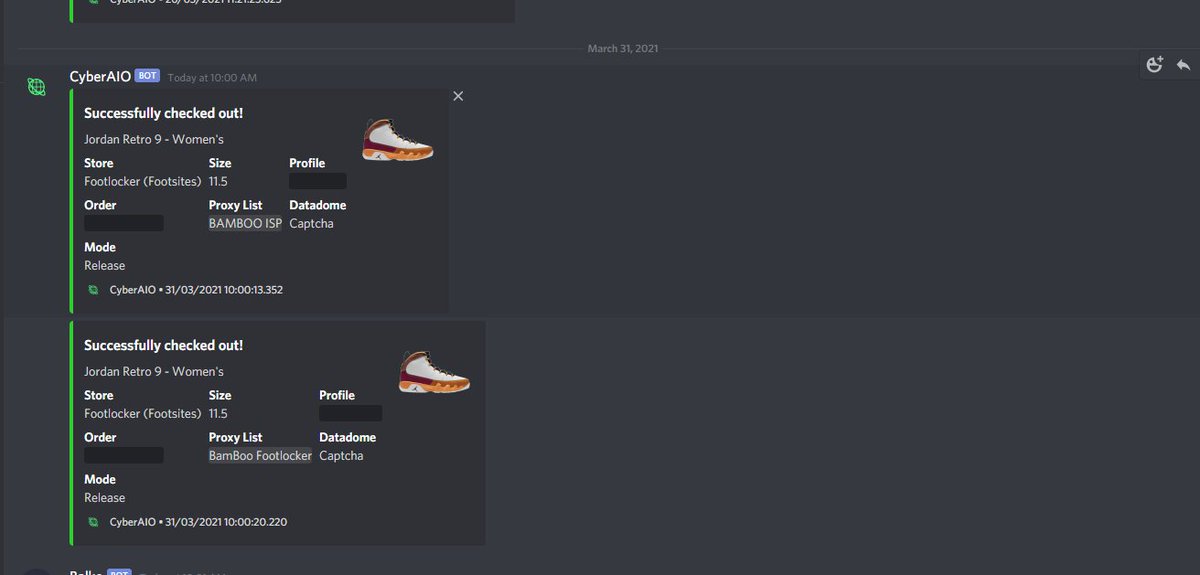Open the CyberAIO bot avatar
Screen dimensions: 1200x575
pos(37,87)
